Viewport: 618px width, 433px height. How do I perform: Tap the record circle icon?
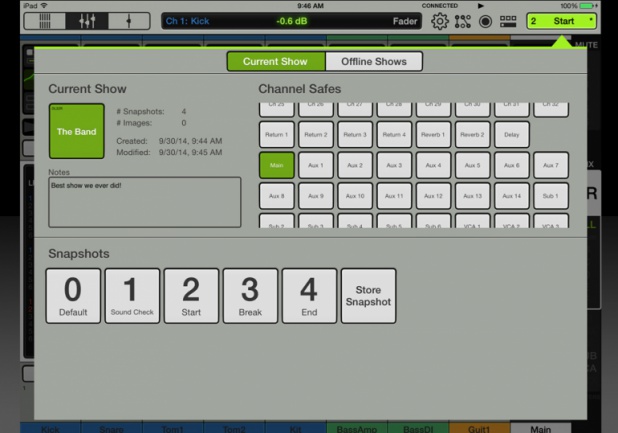pyautogui.click(x=485, y=21)
